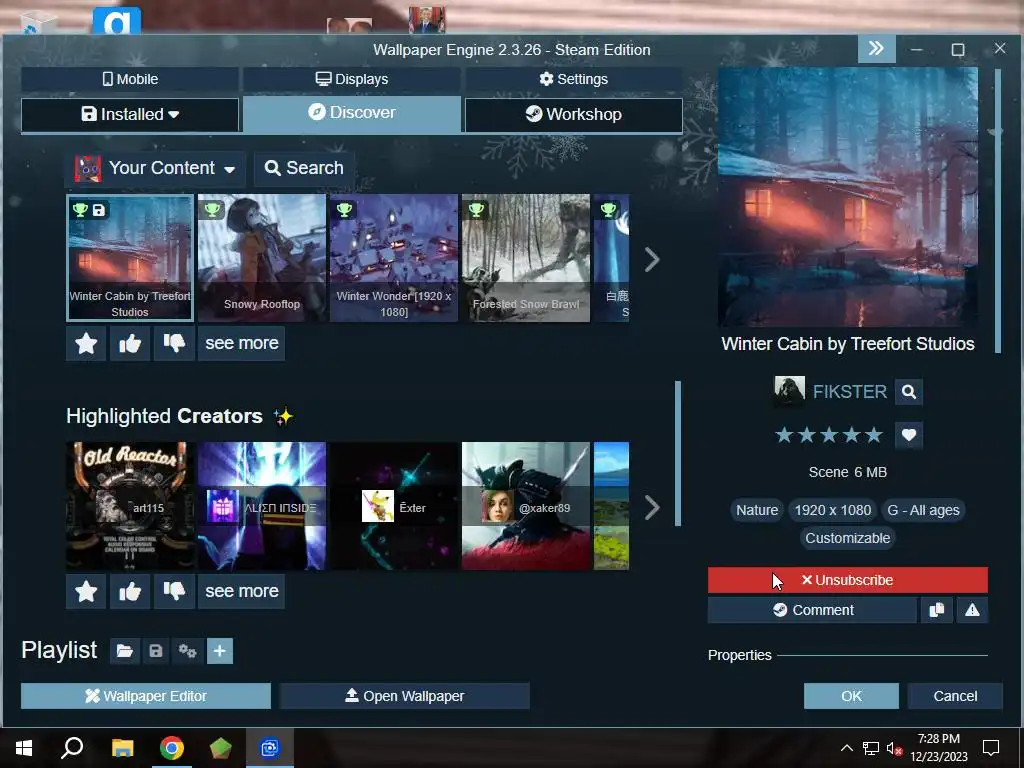Viewport: 1024px width, 768px height.
Task: Add wallpaper to playlist with plus icon
Action: (x=220, y=651)
